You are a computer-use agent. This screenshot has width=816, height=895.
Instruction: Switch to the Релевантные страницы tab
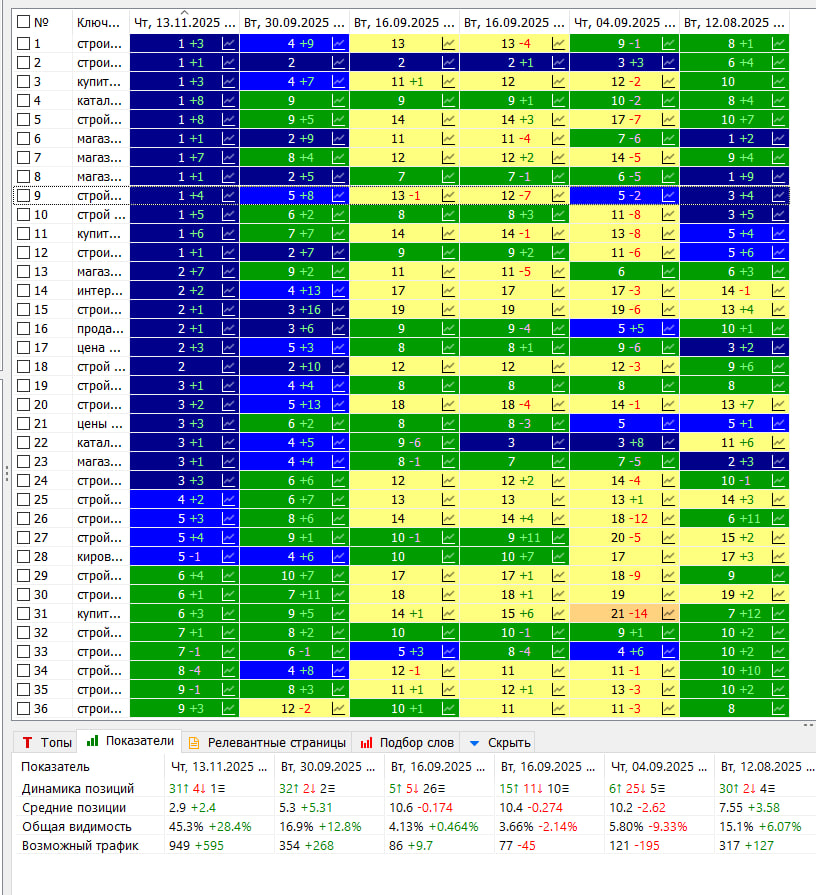(x=267, y=743)
